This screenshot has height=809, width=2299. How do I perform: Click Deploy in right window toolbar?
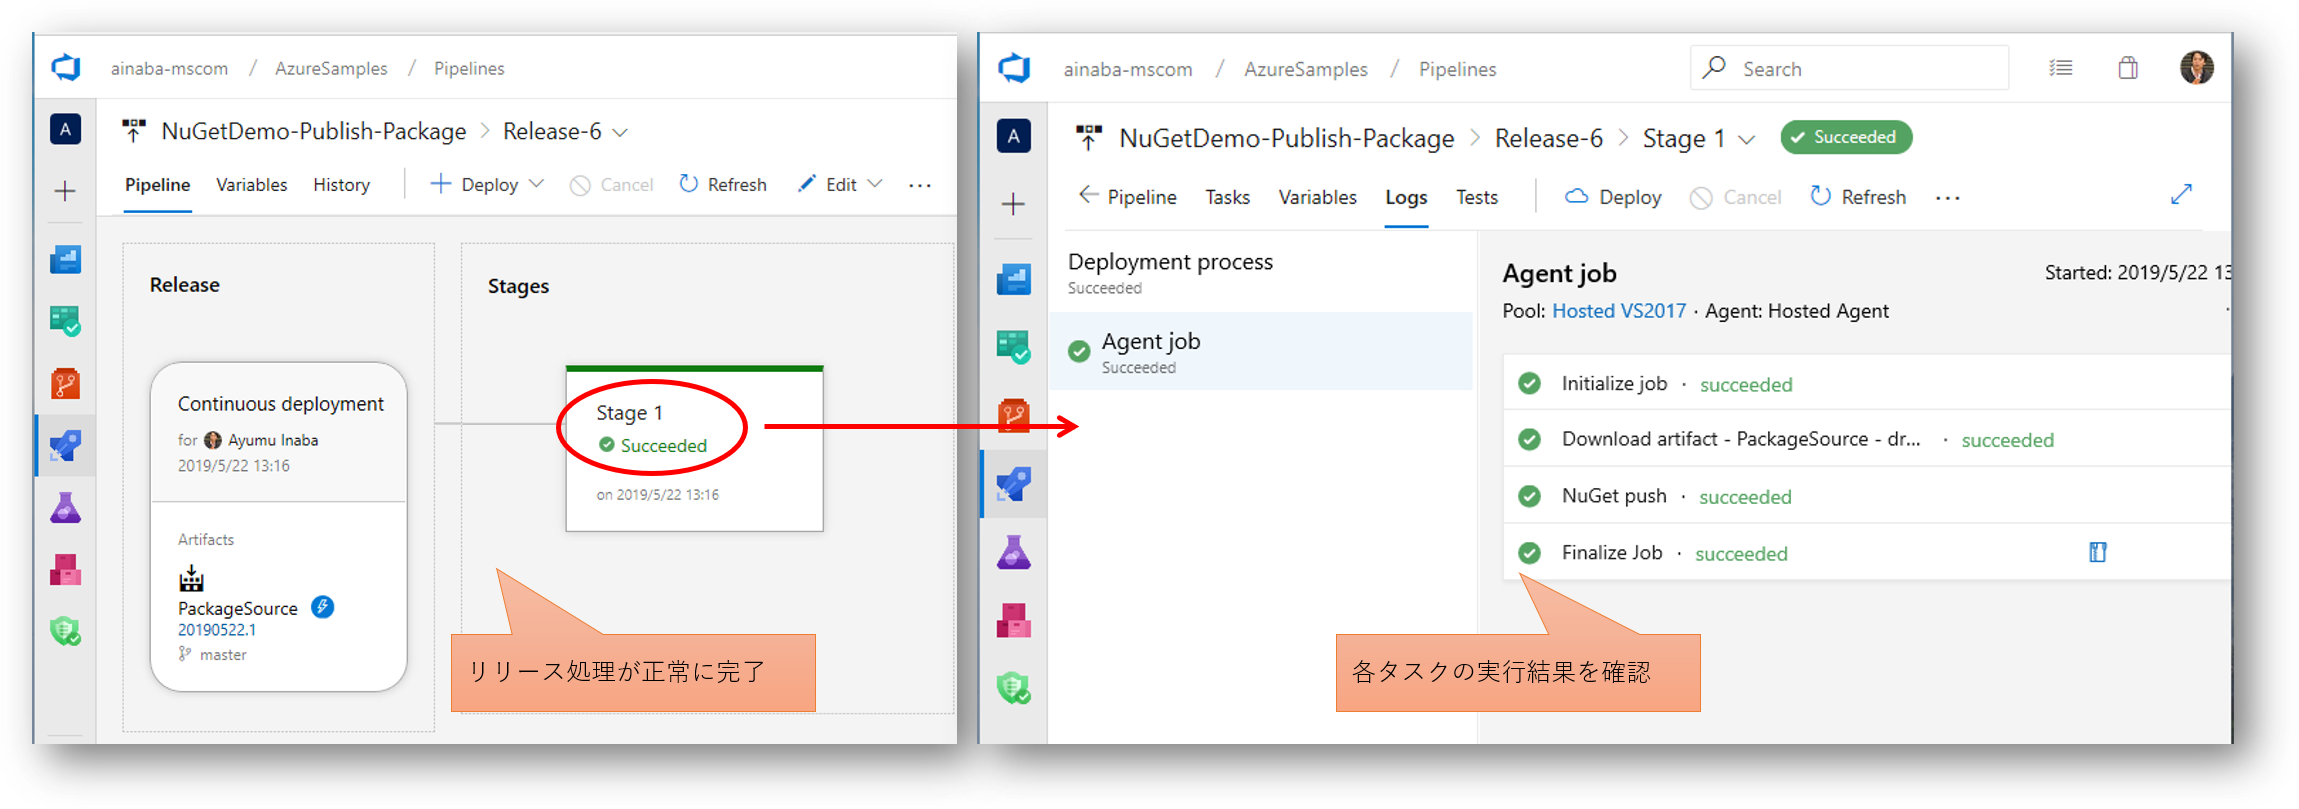1613,197
